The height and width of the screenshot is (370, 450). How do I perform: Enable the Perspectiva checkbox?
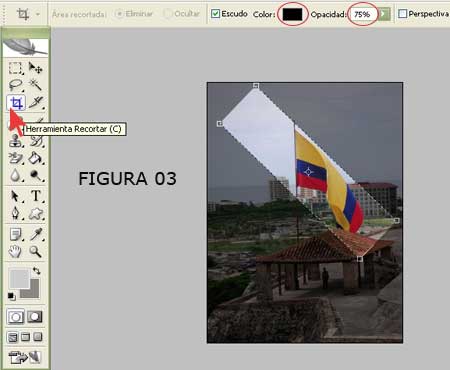click(x=403, y=14)
